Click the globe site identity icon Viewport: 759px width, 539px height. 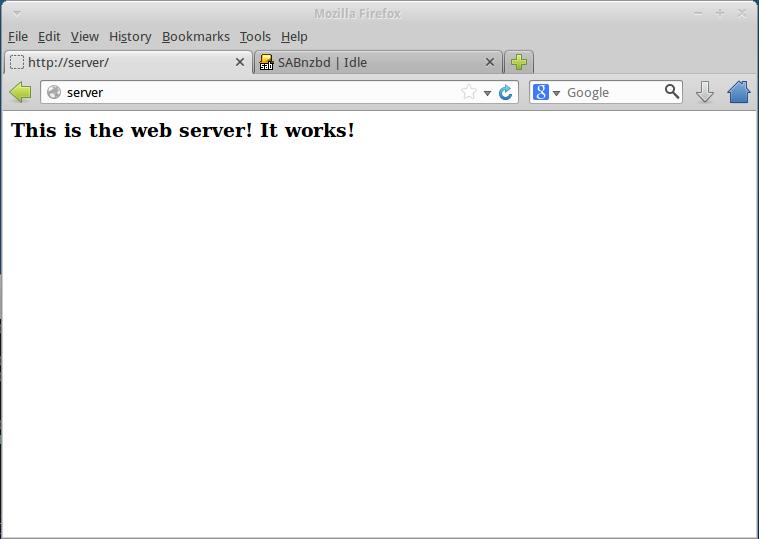[x=54, y=92]
